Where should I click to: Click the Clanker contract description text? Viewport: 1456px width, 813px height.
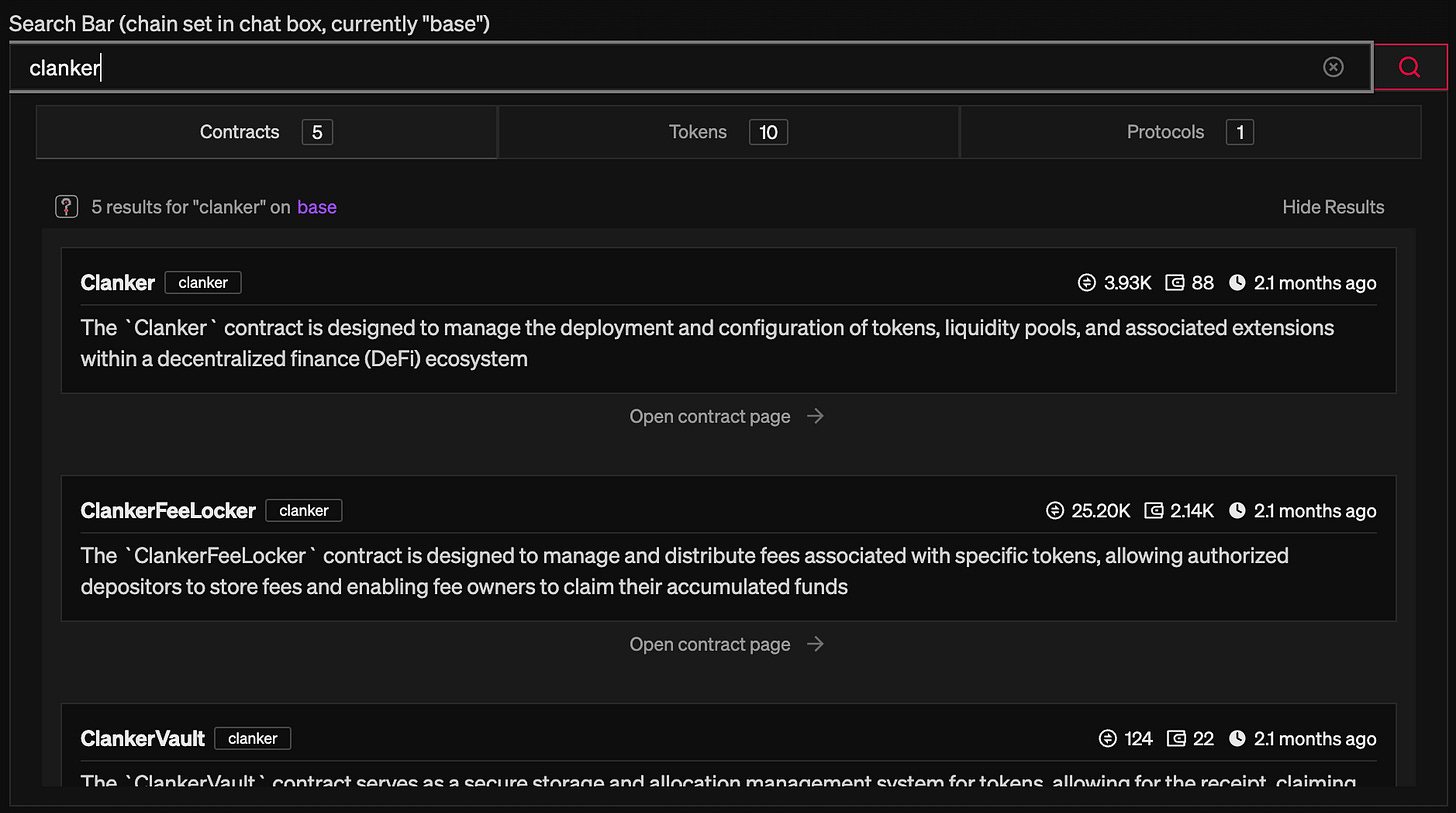click(x=707, y=343)
